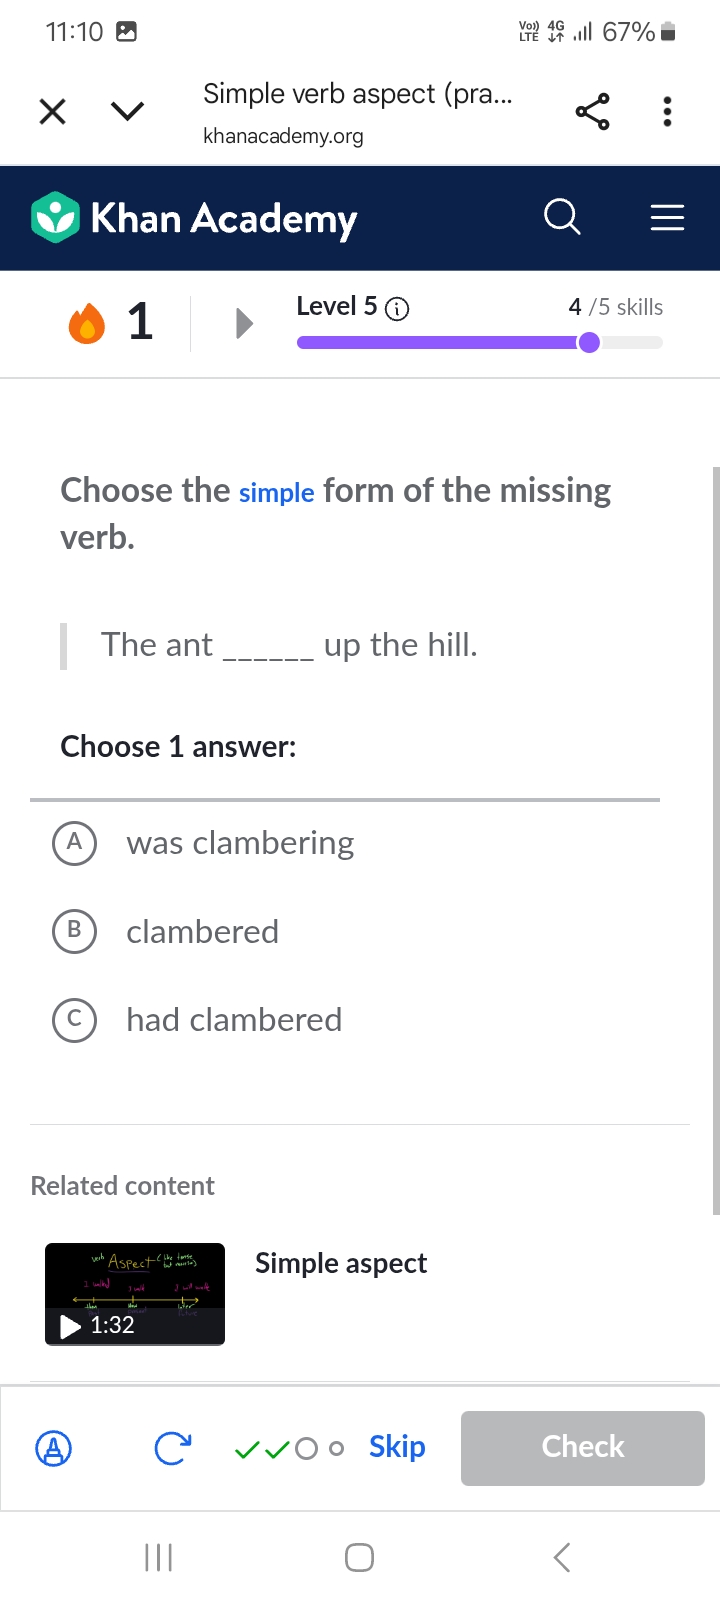
Task: Expand the skills panel triangle arrow
Action: (x=243, y=323)
